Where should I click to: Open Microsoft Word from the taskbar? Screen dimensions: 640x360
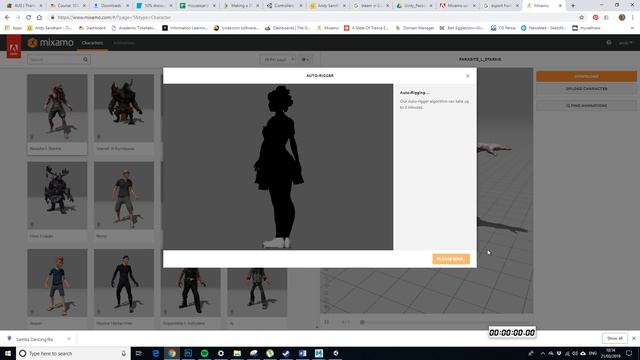point(302,353)
